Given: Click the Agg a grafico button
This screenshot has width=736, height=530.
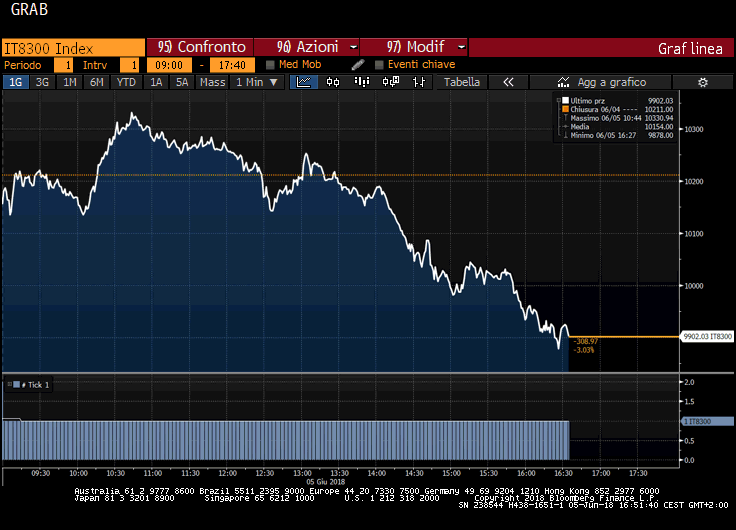Looking at the screenshot, I should pyautogui.click(x=601, y=82).
